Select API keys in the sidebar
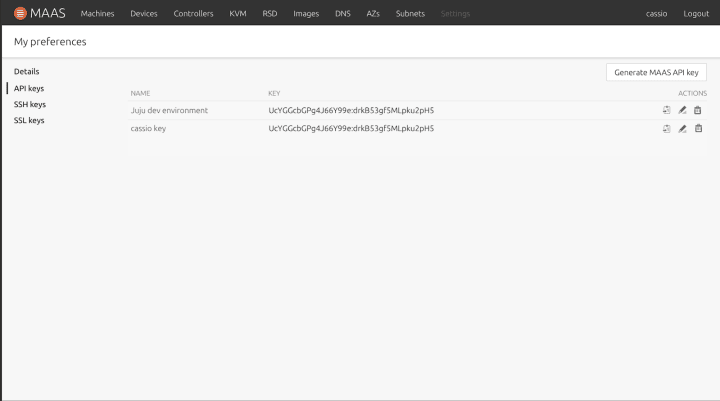Screen dimensions: 720x401 (29, 88)
